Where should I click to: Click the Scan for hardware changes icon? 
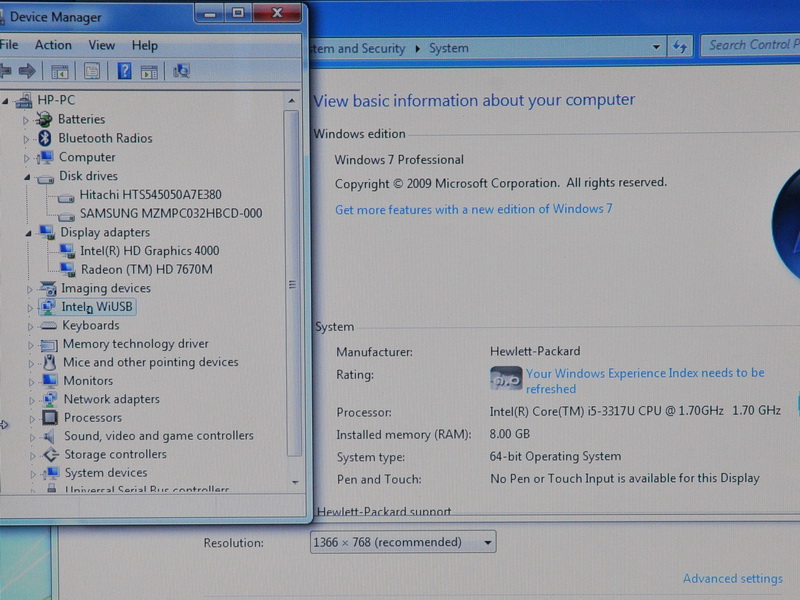181,71
